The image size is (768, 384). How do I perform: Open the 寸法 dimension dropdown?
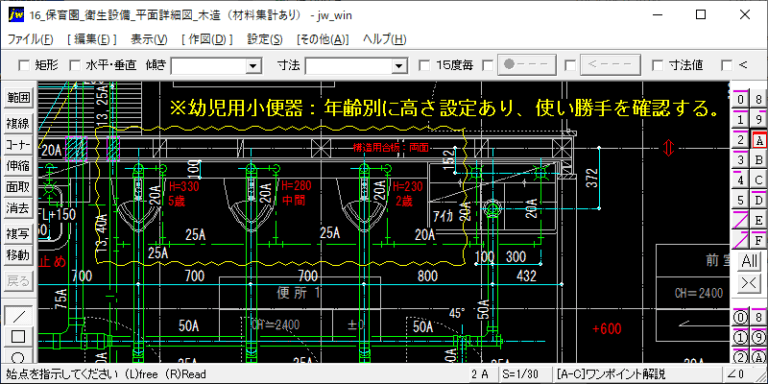click(400, 65)
